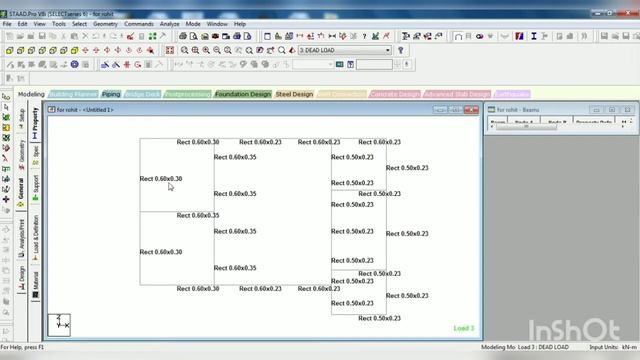Click the Display Whole Structure icon

pyautogui.click(x=170, y=51)
